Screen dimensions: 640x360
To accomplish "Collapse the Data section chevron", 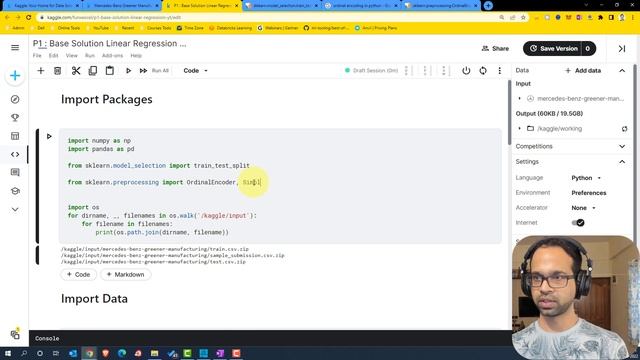I will (x=622, y=71).
